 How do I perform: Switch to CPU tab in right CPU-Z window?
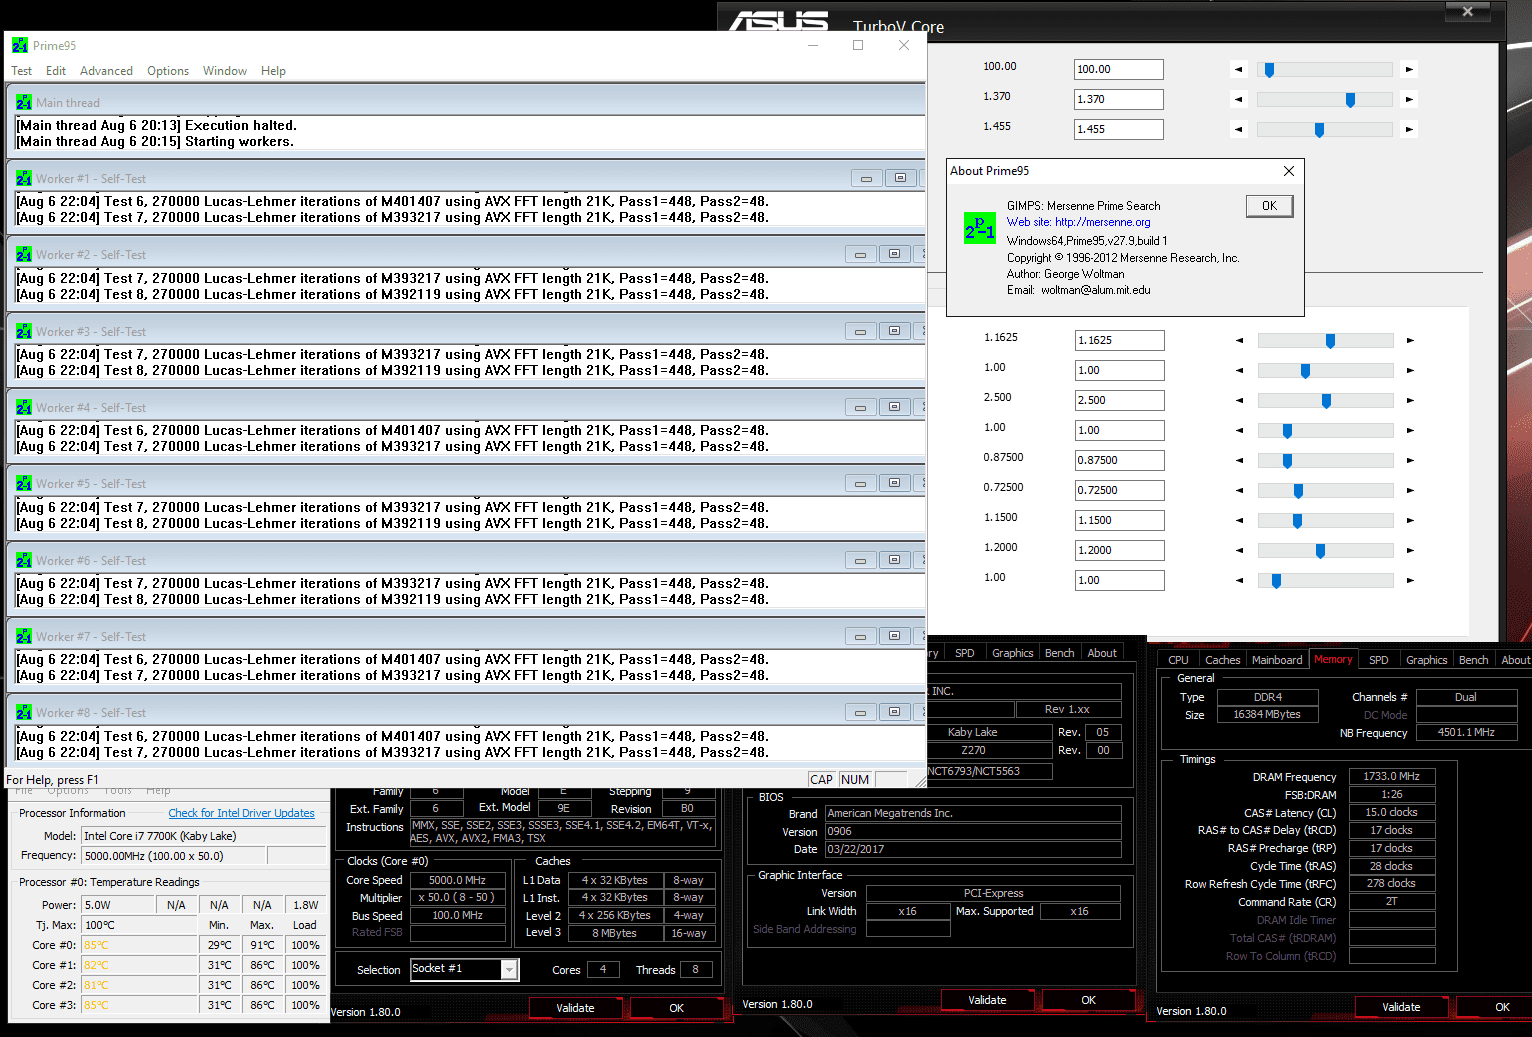coord(1178,660)
